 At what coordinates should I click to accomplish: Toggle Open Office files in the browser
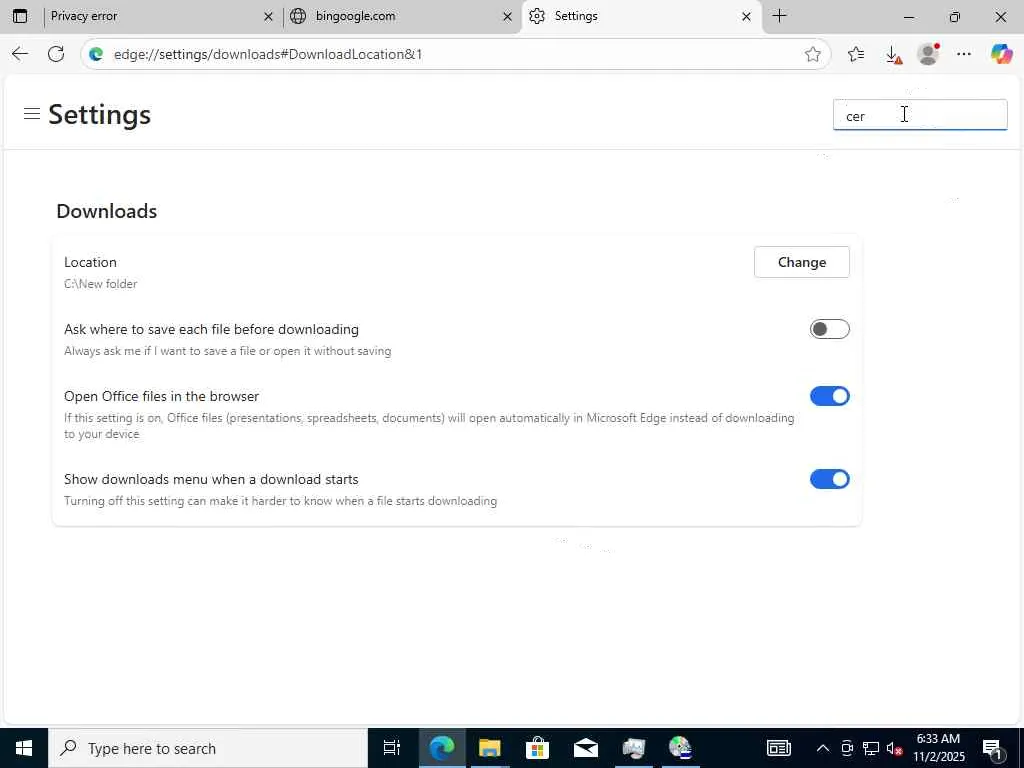click(829, 396)
